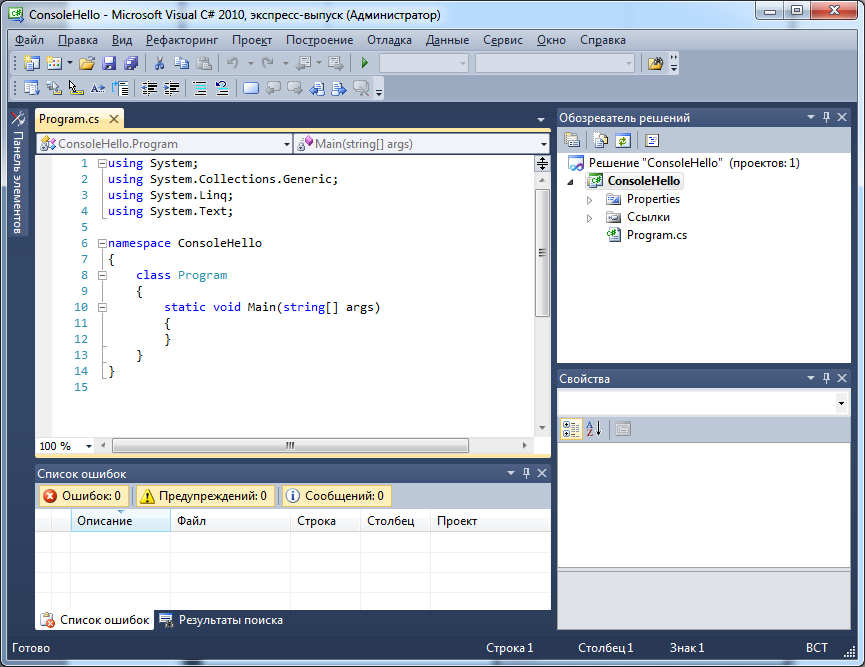This screenshot has width=865, height=667.
Task: Click the Undo arrow icon
Action: 233,63
